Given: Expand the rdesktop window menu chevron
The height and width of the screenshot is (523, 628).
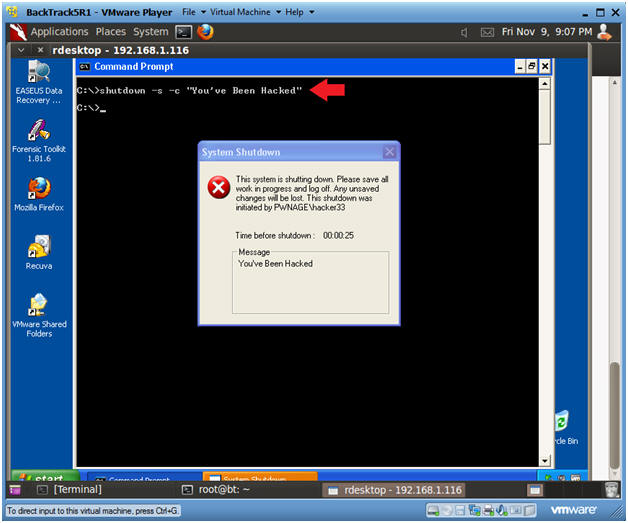Looking at the screenshot, I should click(x=21, y=50).
